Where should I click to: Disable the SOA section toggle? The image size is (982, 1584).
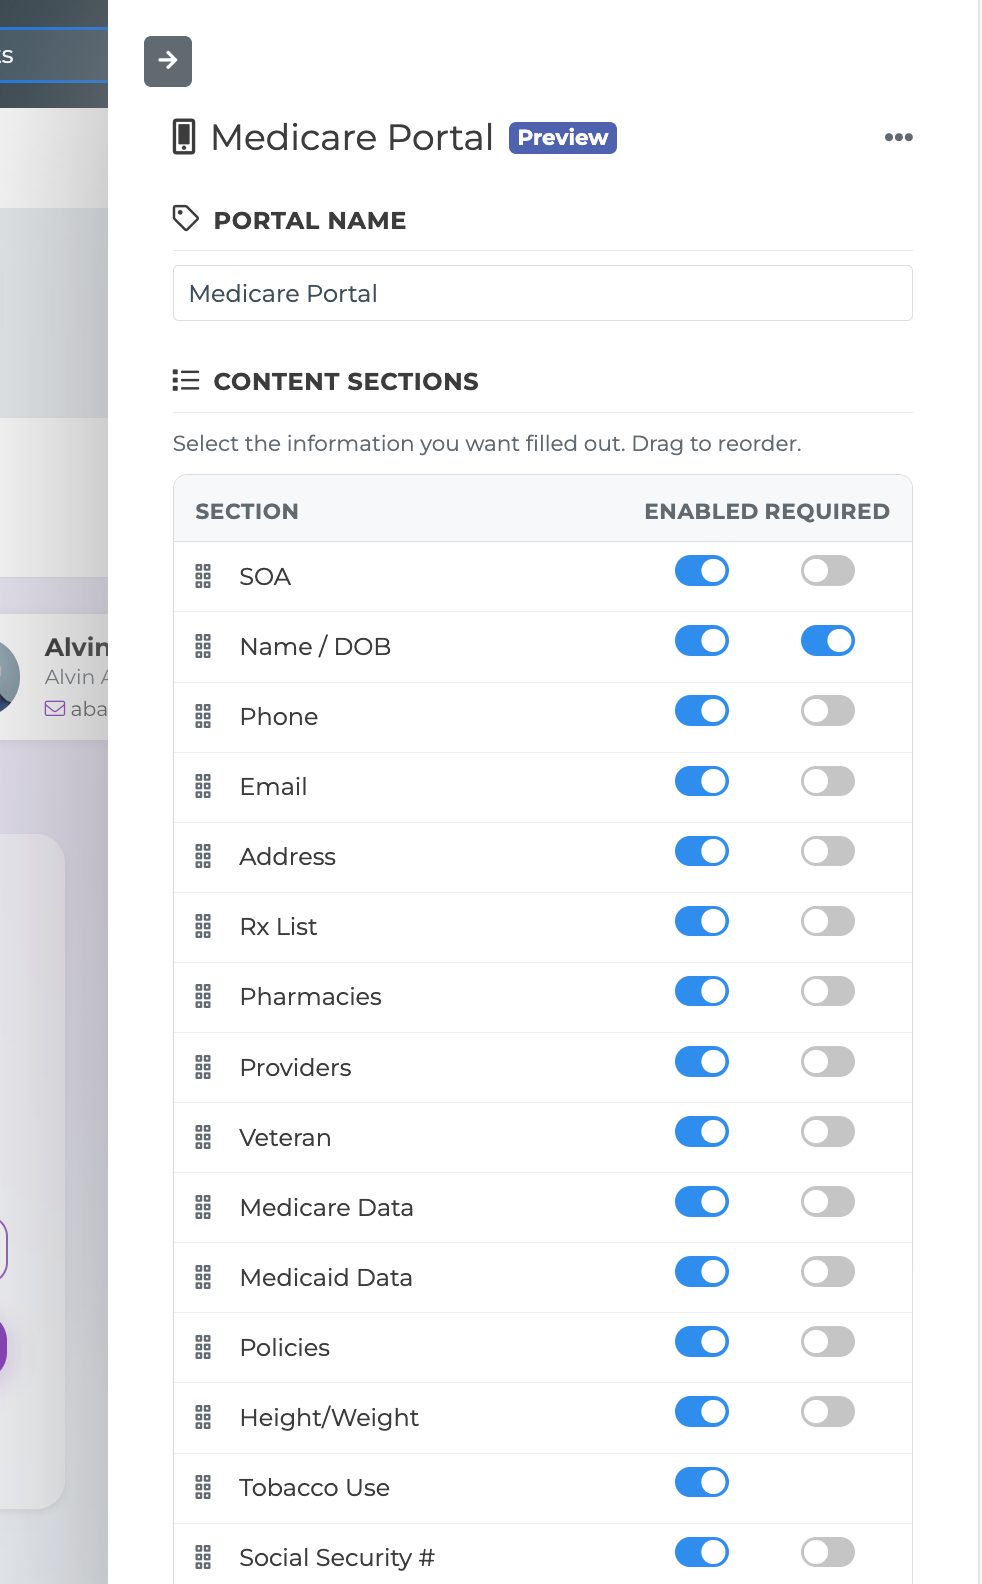point(702,571)
